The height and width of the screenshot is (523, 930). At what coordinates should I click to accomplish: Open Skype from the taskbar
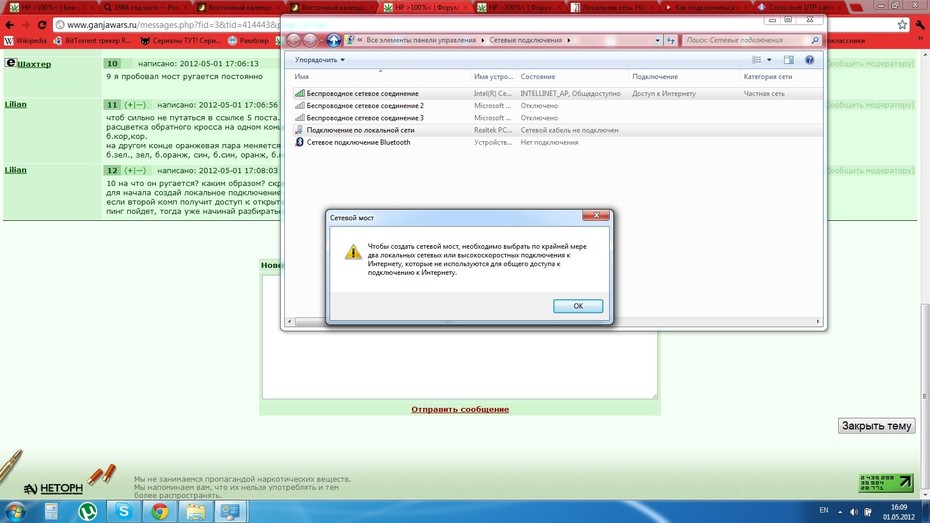(x=123, y=511)
